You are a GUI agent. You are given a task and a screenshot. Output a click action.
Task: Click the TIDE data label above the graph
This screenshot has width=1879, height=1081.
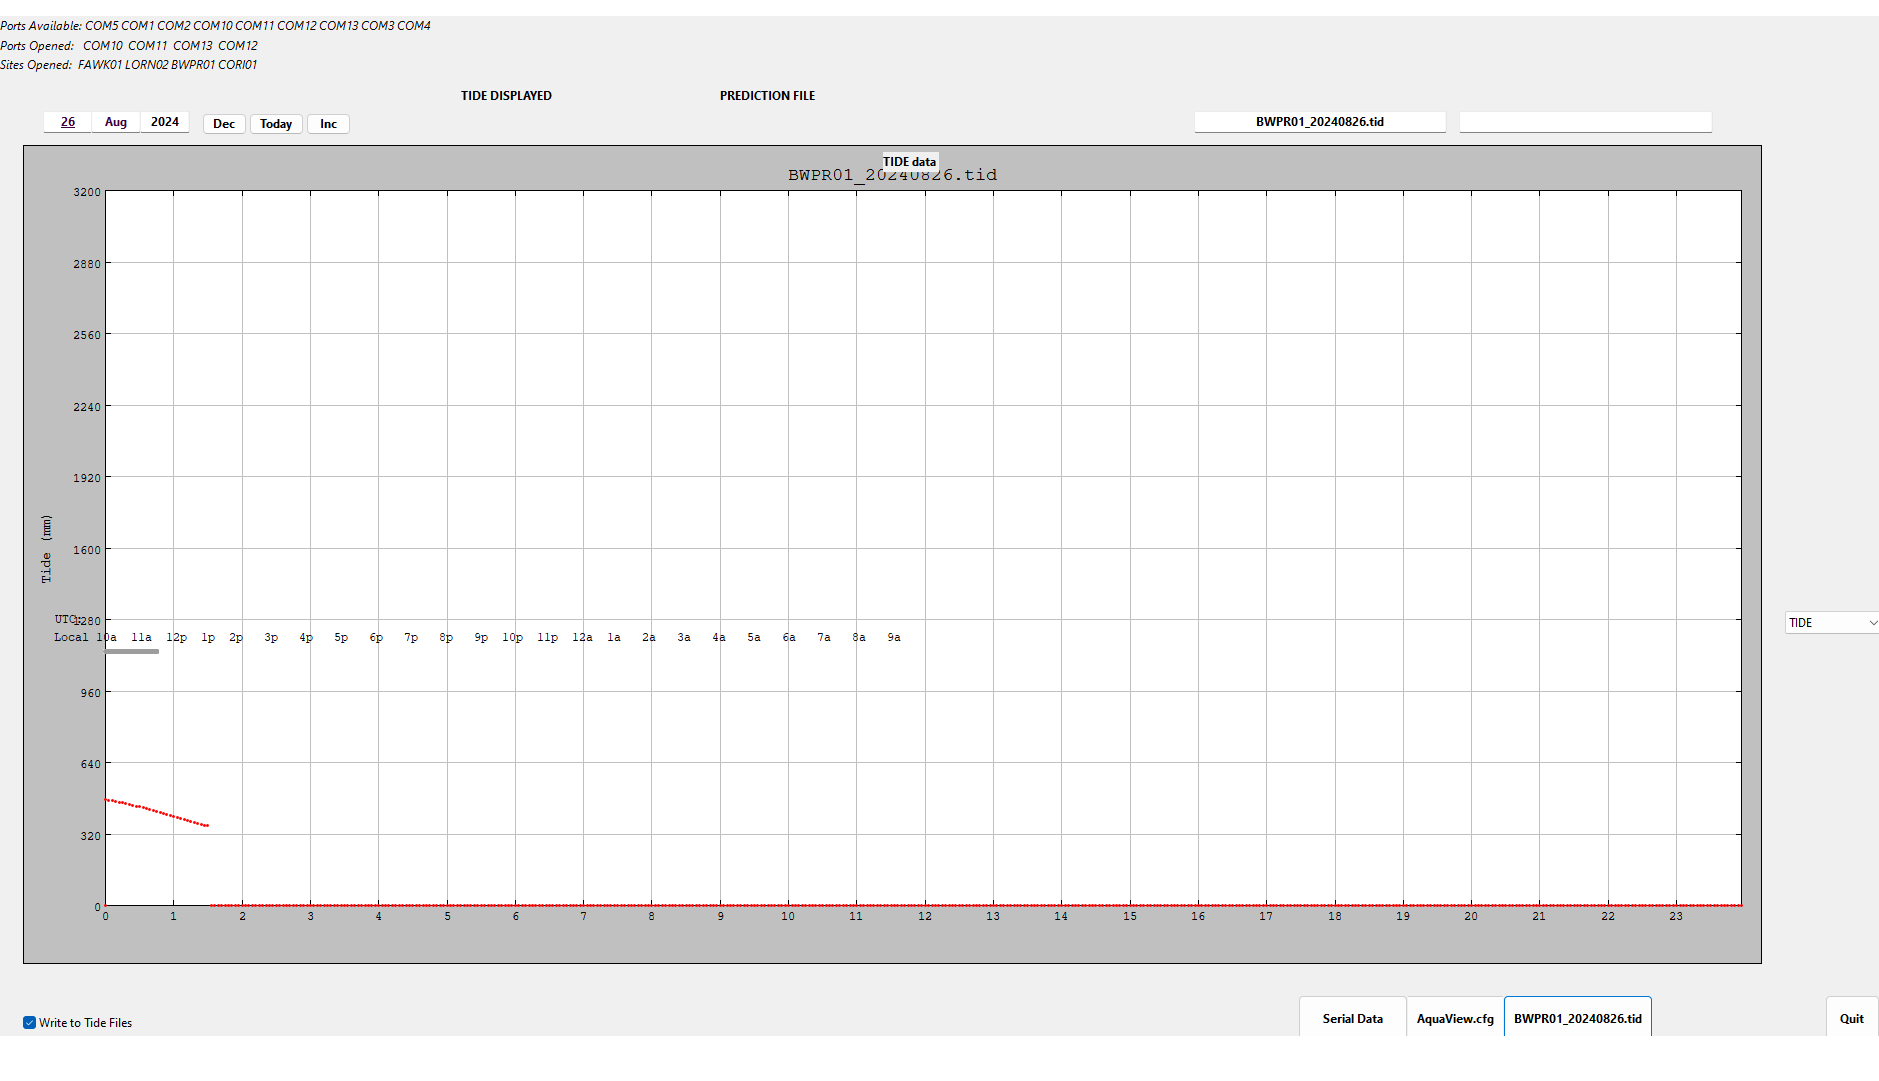click(910, 160)
